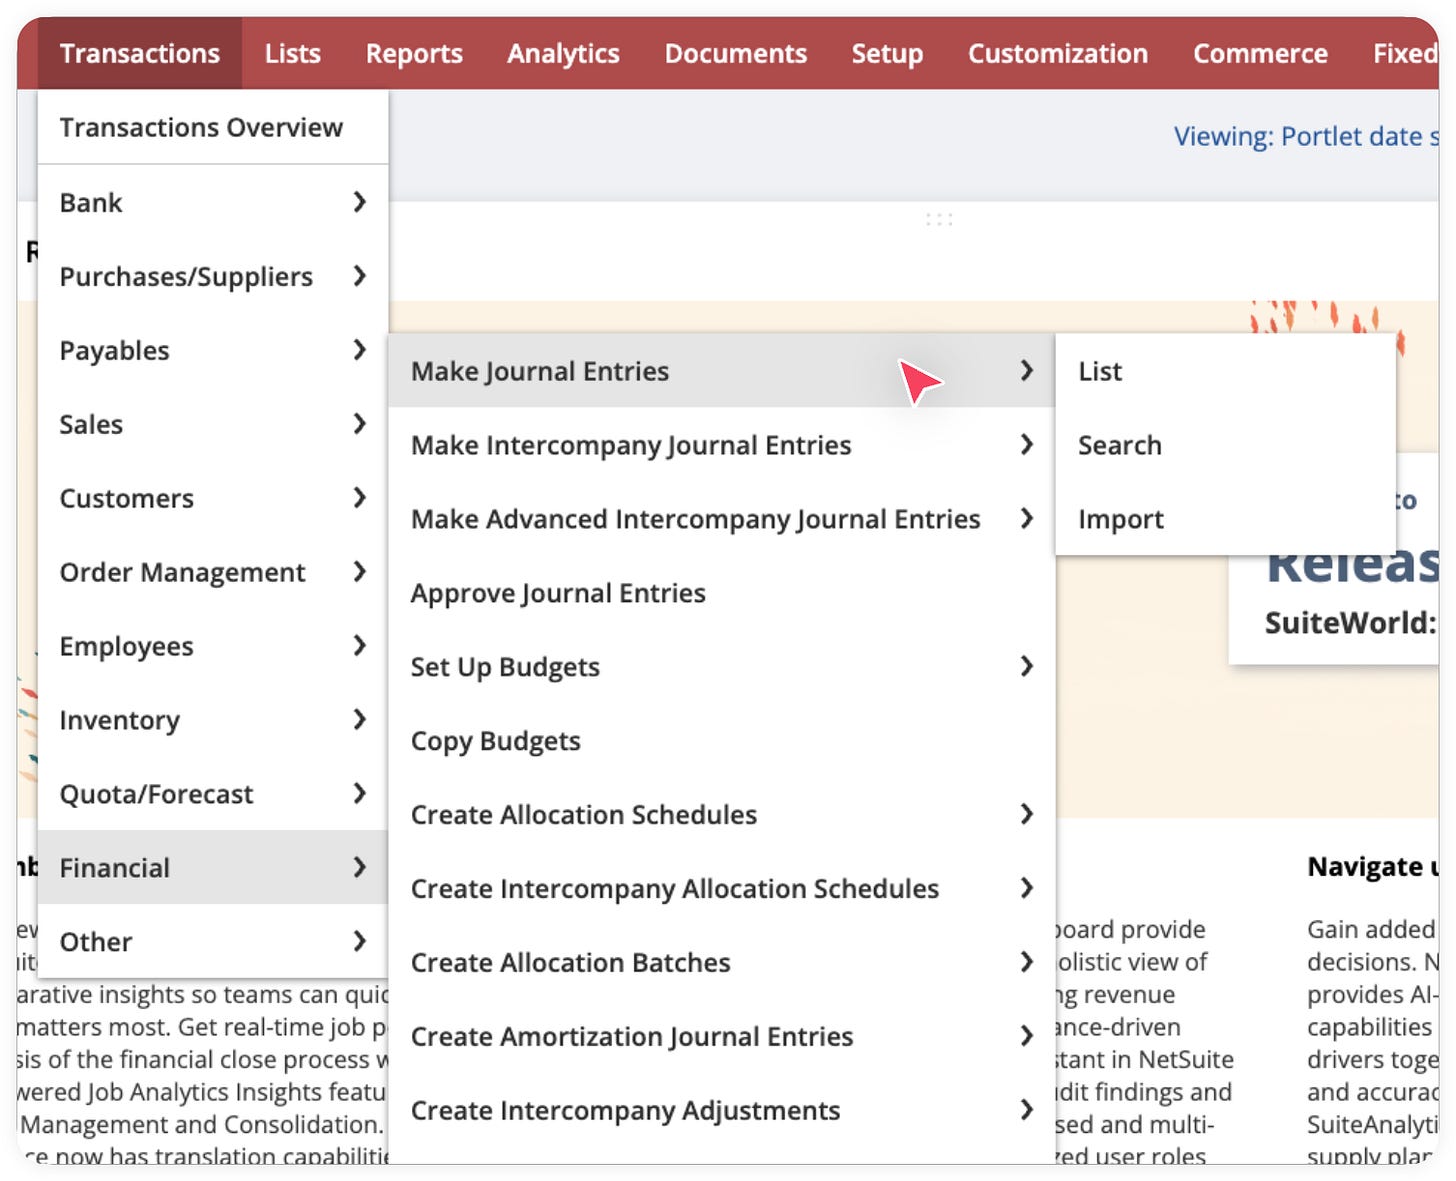Open the Lists menu
1456x1181 pixels.
tap(293, 53)
